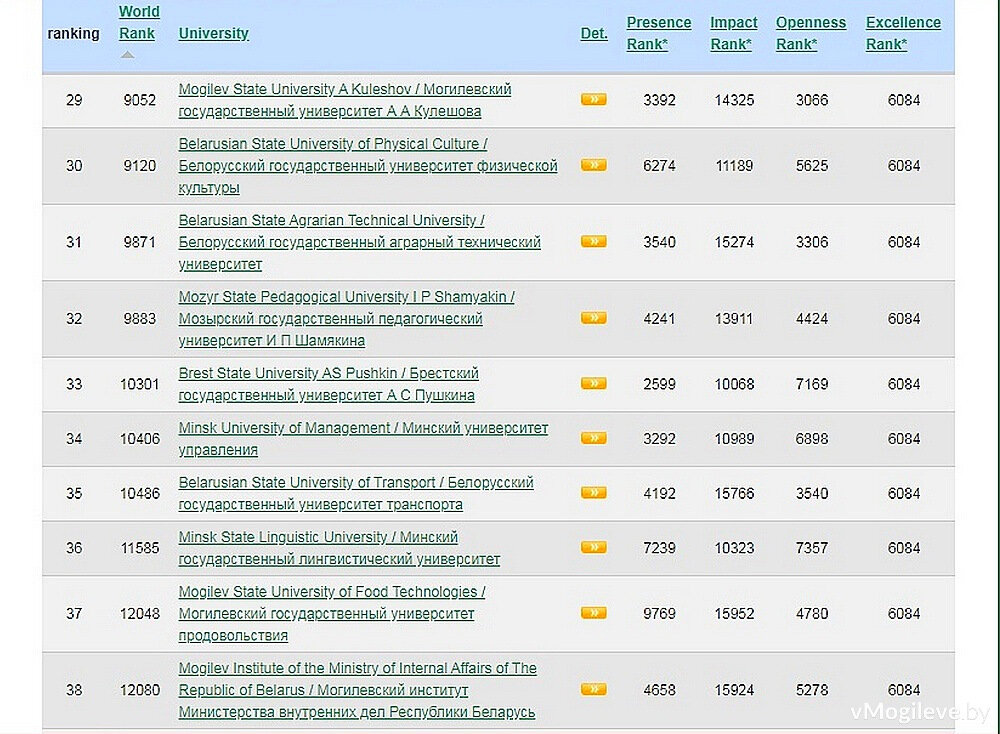
Task: Open Minsk University of Management link
Action: (x=363, y=439)
